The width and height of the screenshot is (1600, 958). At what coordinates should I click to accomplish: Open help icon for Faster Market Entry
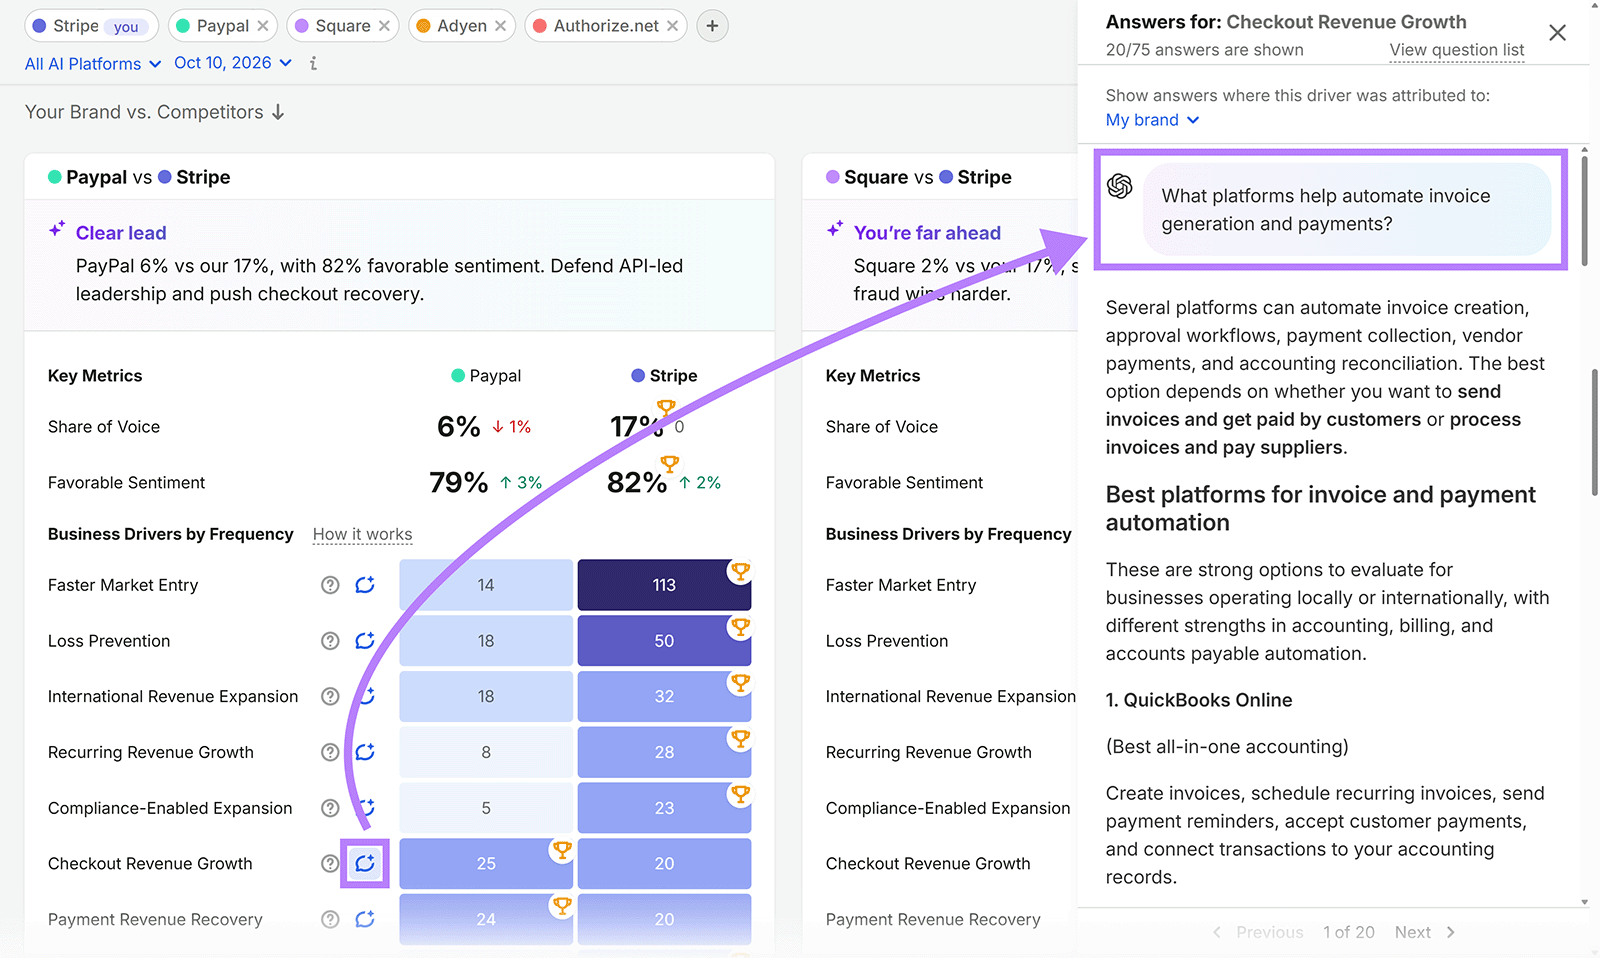[x=330, y=585]
